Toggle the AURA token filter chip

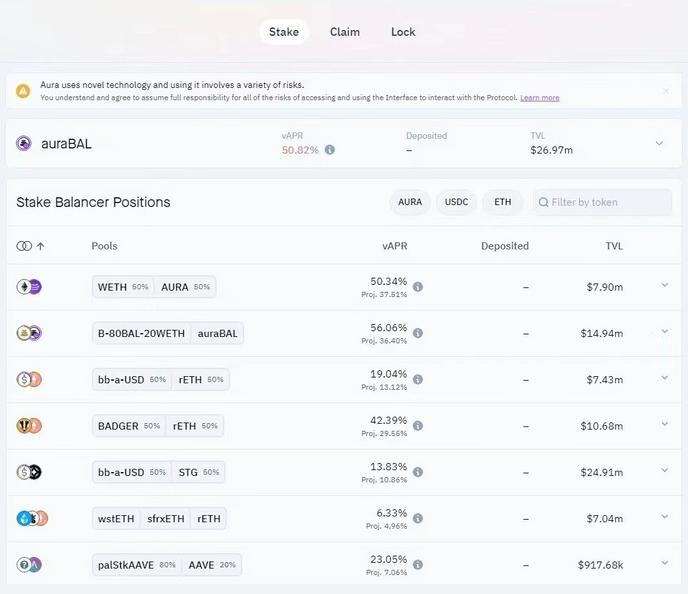click(410, 202)
